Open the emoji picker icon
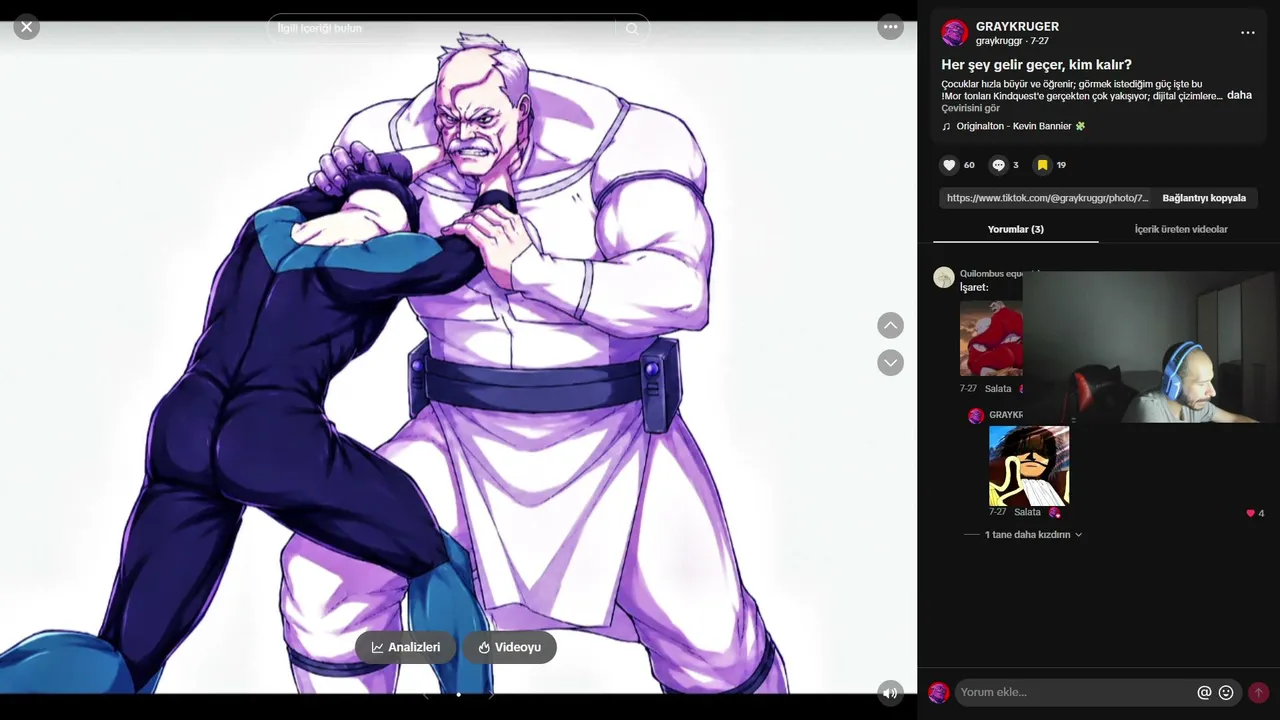 tap(1226, 692)
